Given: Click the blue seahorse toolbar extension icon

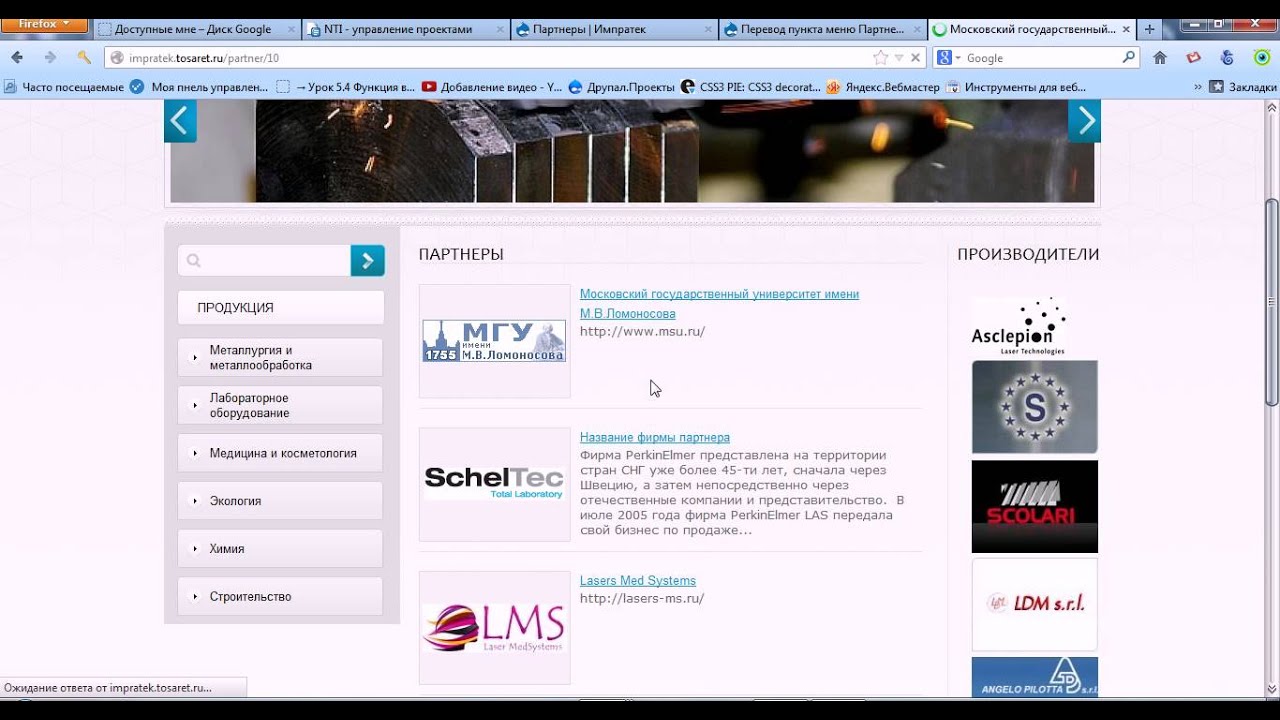Looking at the screenshot, I should [x=1227, y=58].
